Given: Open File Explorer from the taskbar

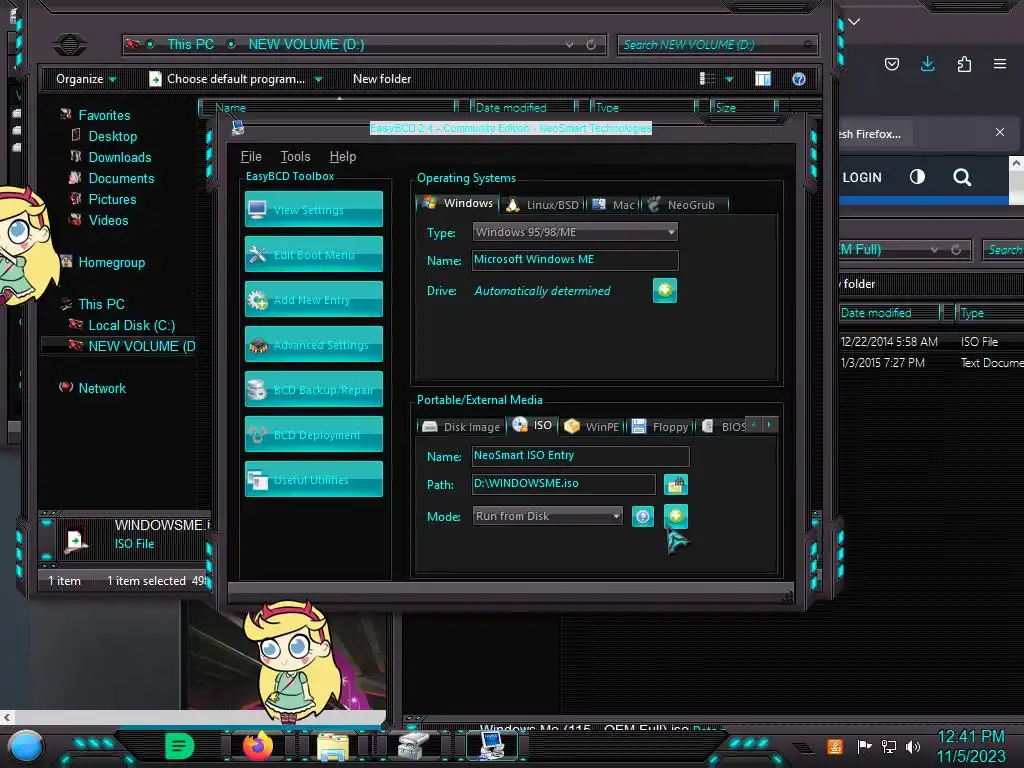Looking at the screenshot, I should (332, 746).
